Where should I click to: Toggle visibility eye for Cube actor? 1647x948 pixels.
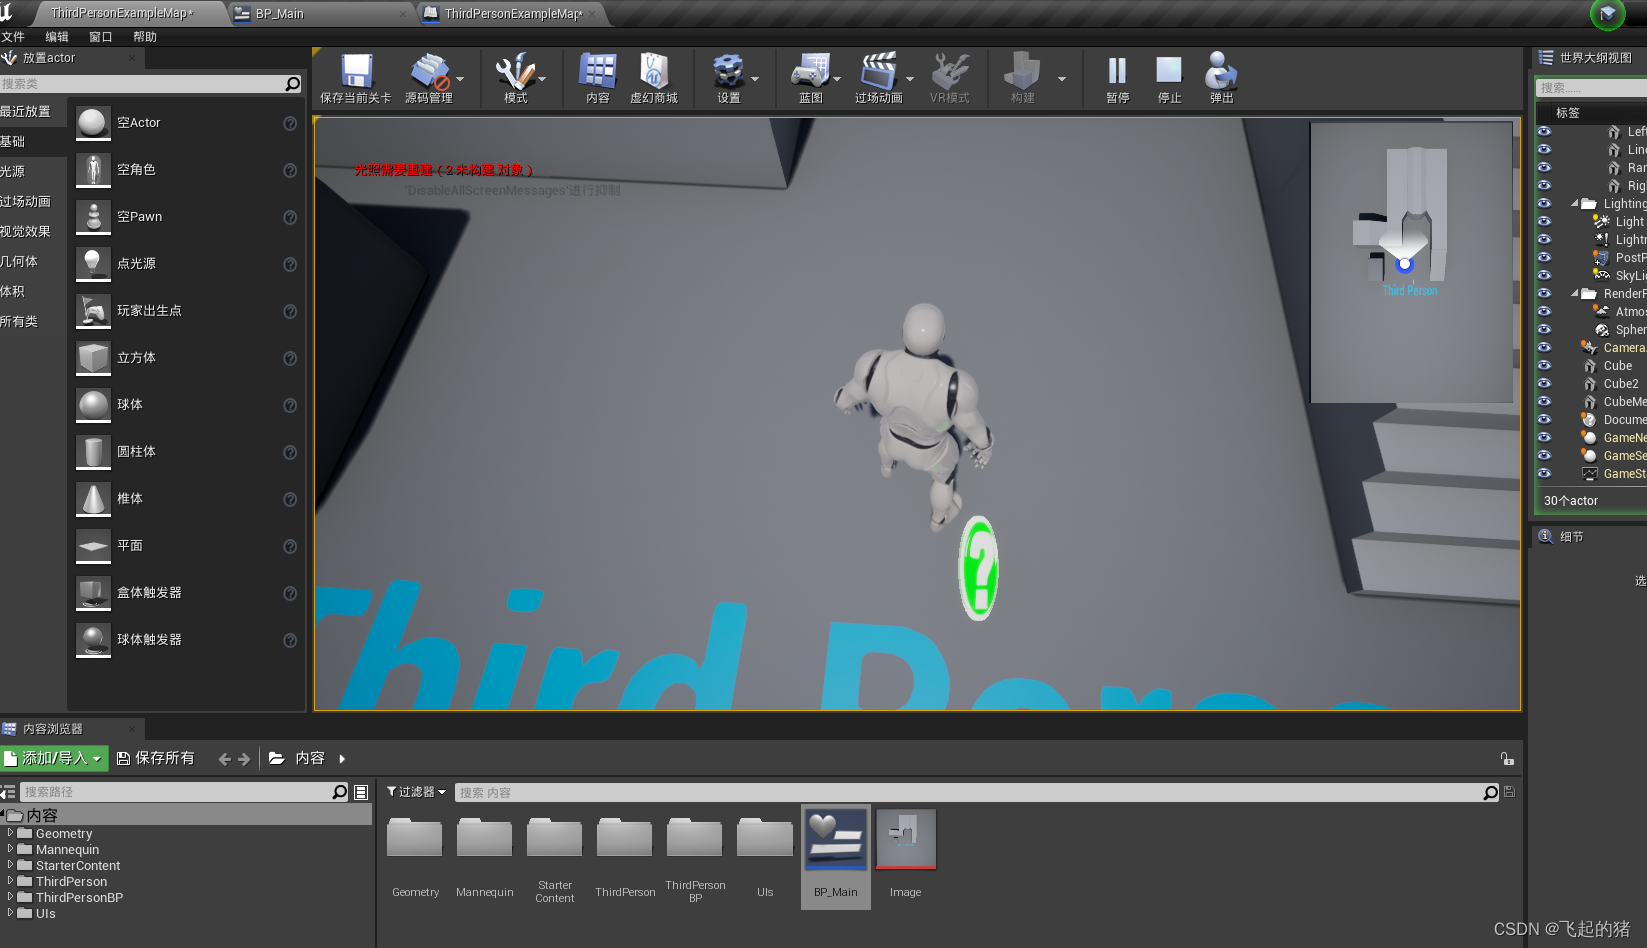pyautogui.click(x=1544, y=365)
